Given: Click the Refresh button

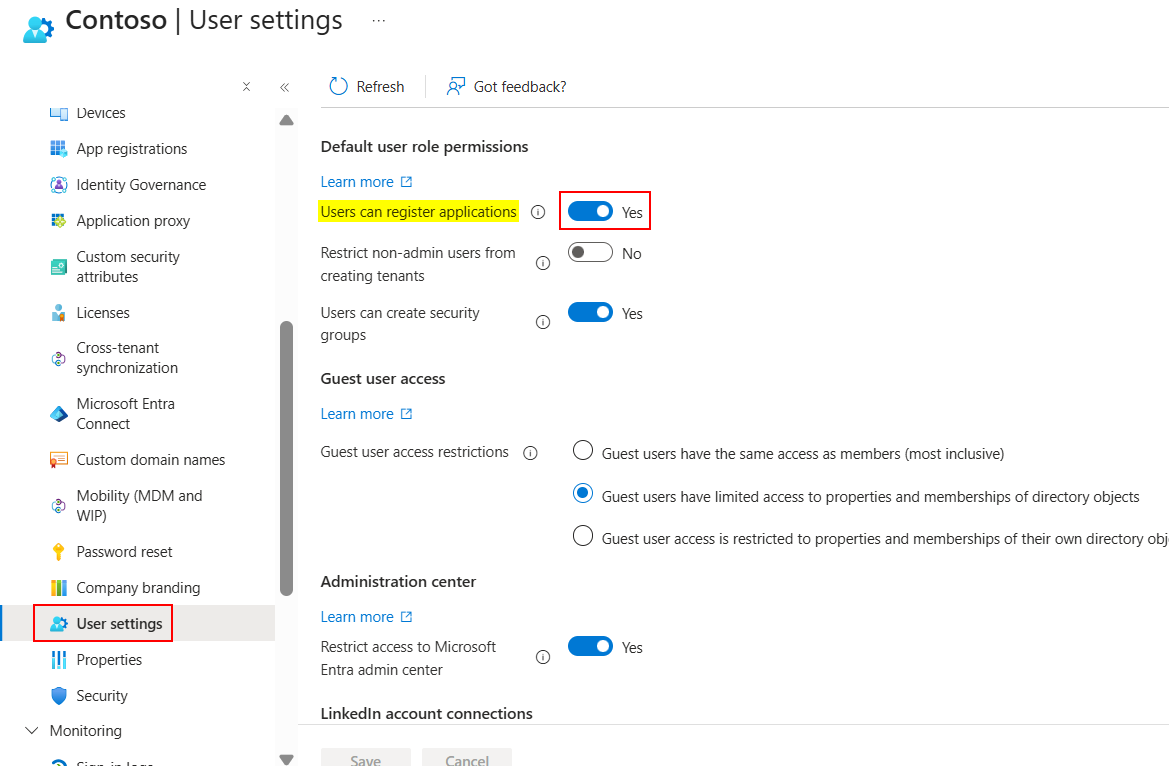Looking at the screenshot, I should tap(367, 87).
